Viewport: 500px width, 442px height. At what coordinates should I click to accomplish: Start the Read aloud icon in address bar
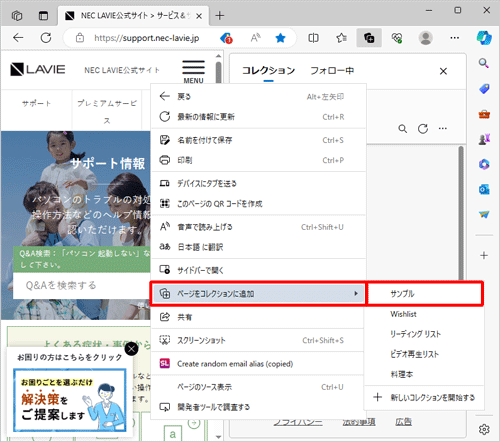tap(255, 38)
